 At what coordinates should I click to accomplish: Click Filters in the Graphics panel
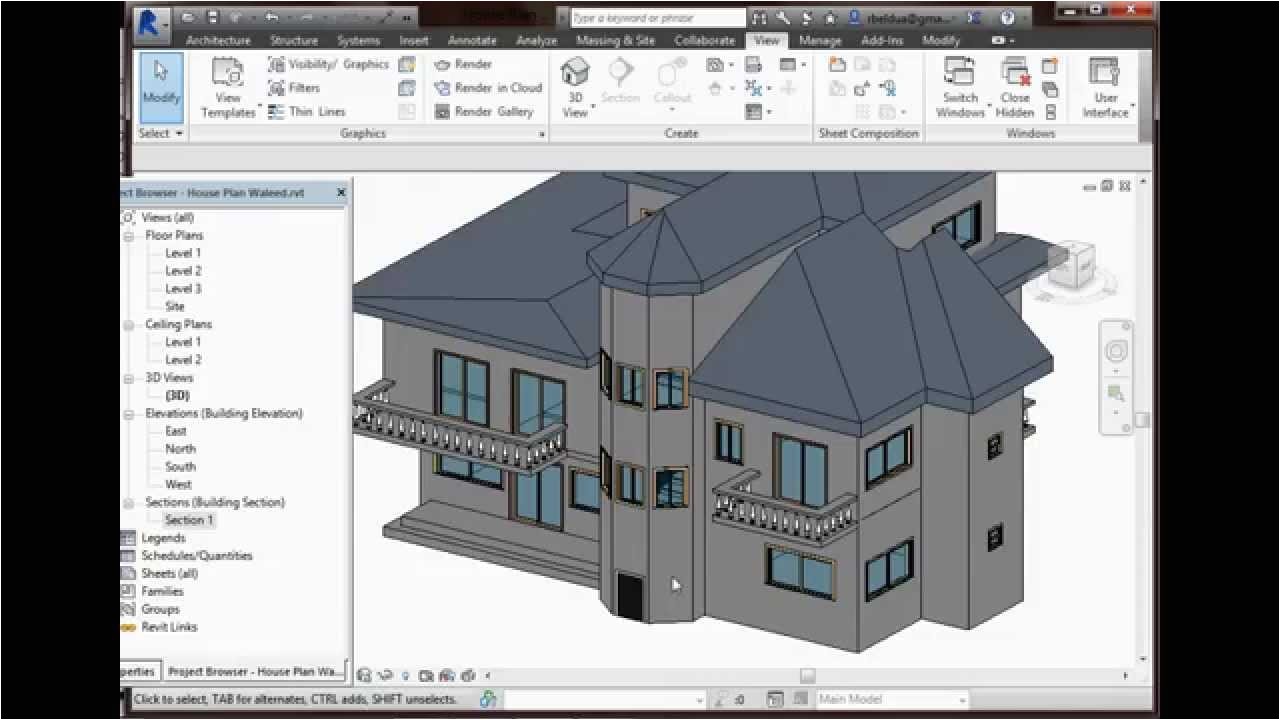295,87
